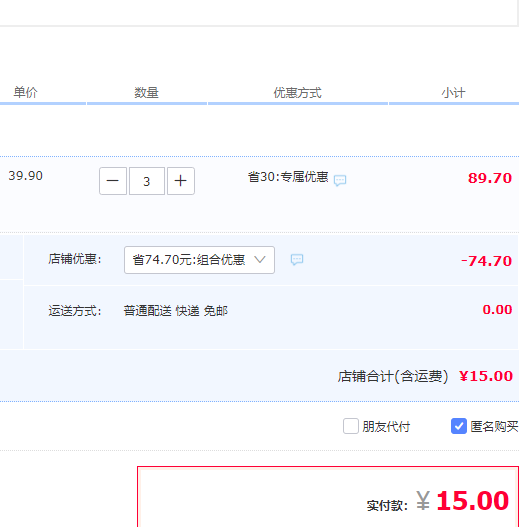Click the 店铺合计 ¥15.00 total
Viewport: 530px width, 527px height.
click(425, 376)
